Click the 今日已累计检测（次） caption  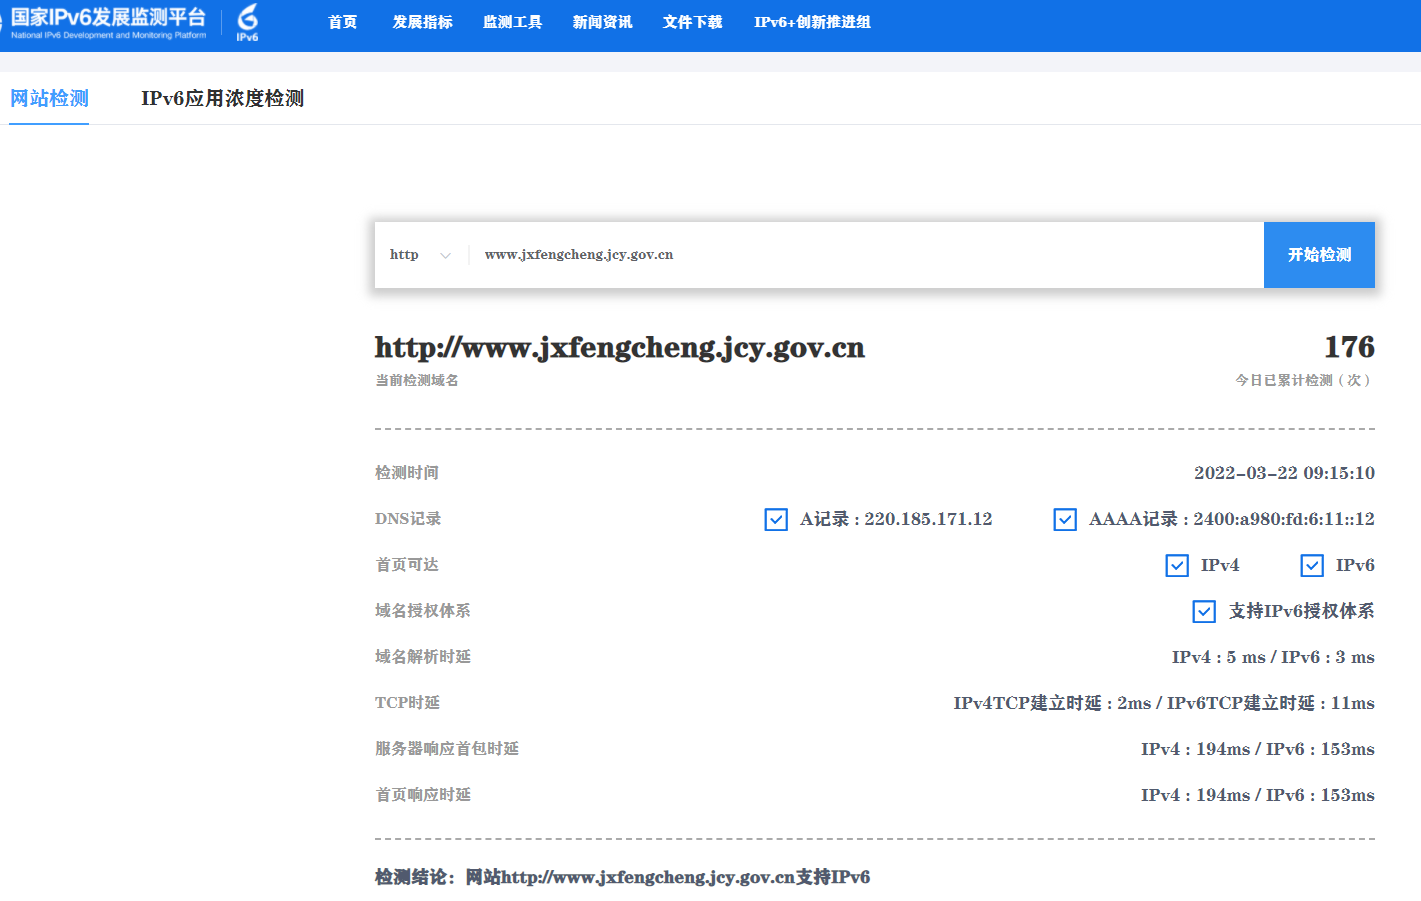1304,380
